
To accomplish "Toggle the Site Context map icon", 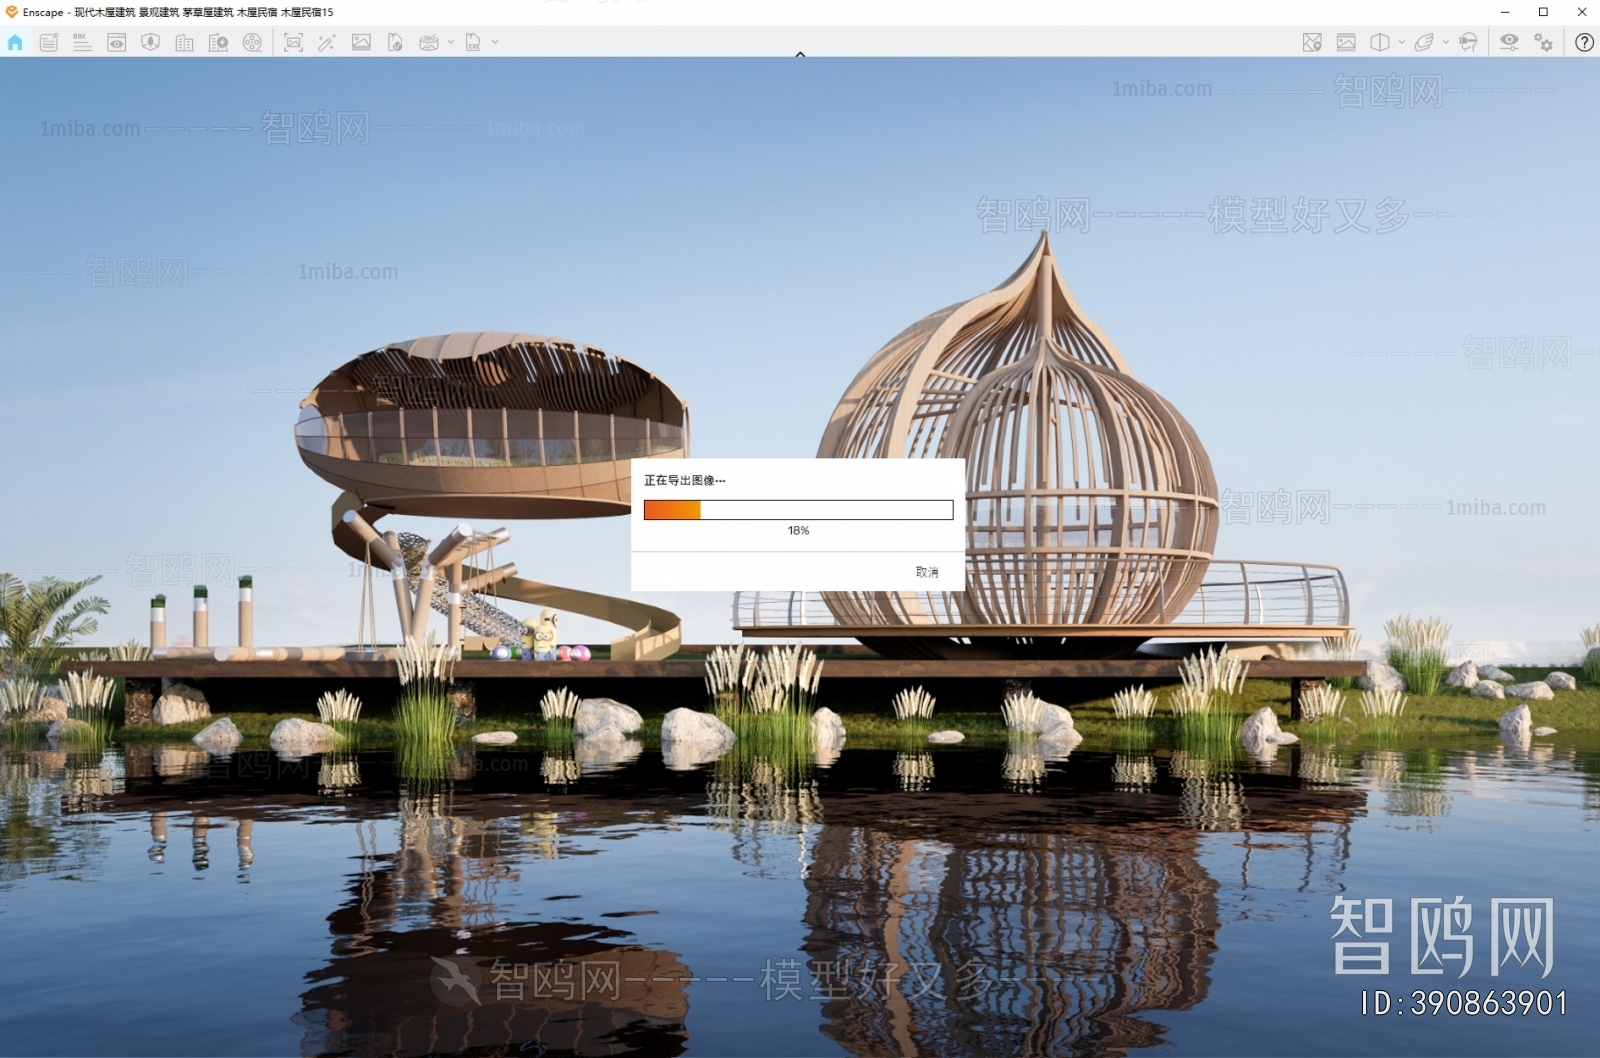I will tap(1312, 42).
